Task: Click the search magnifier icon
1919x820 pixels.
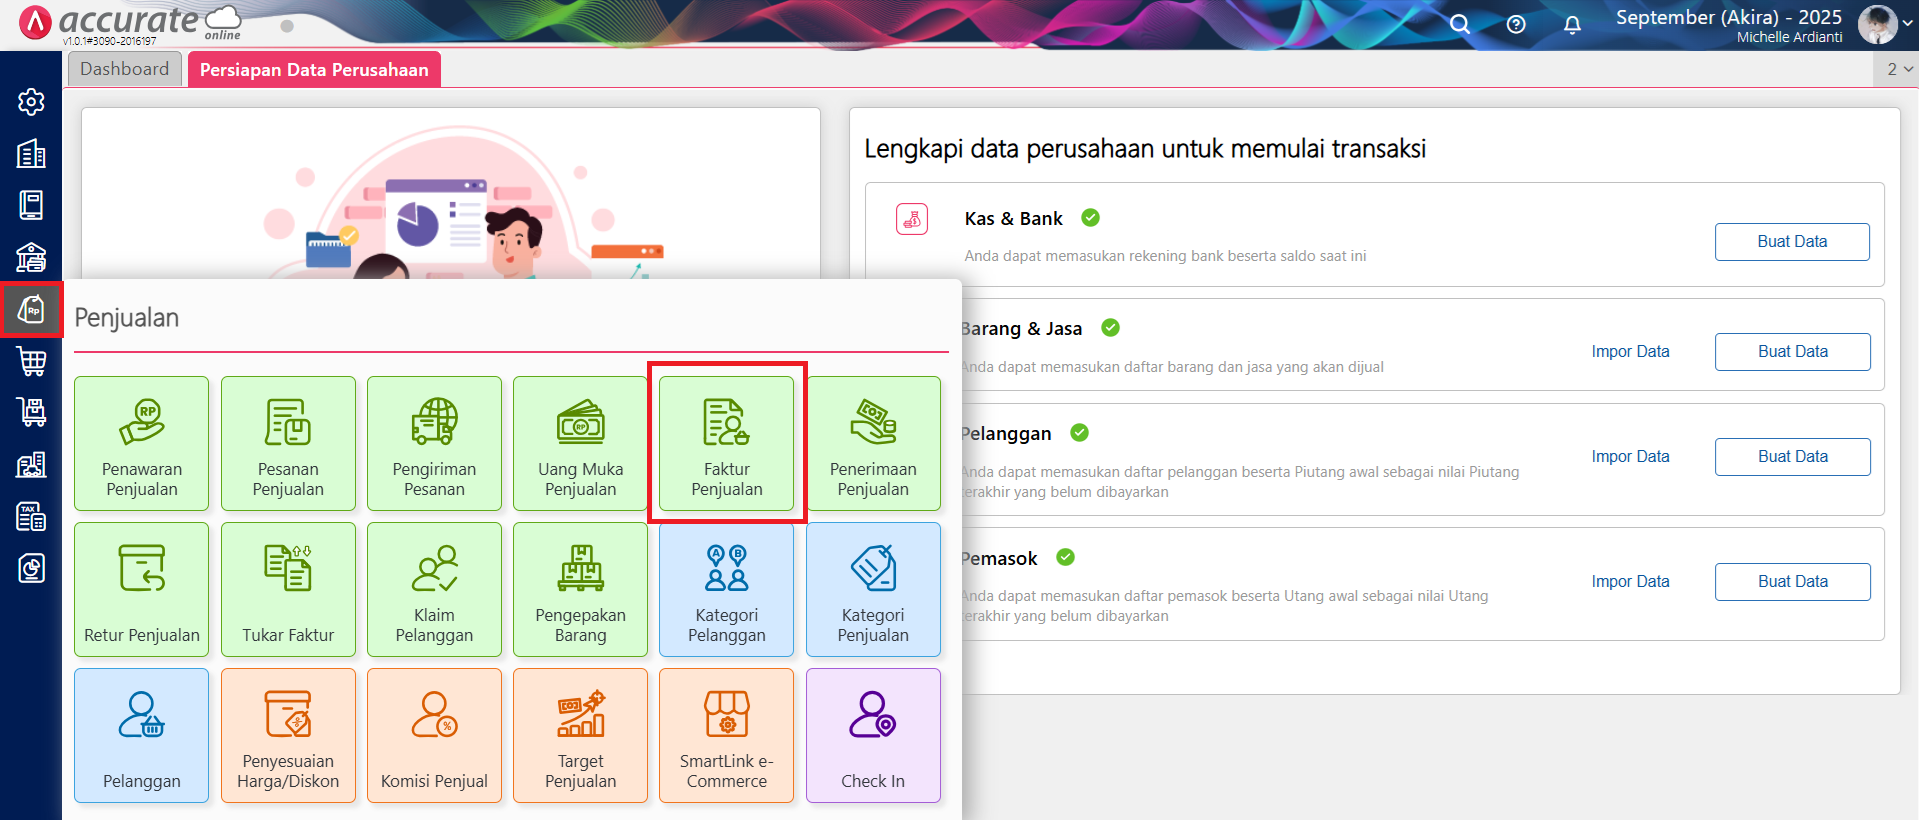Action: pos(1460,24)
